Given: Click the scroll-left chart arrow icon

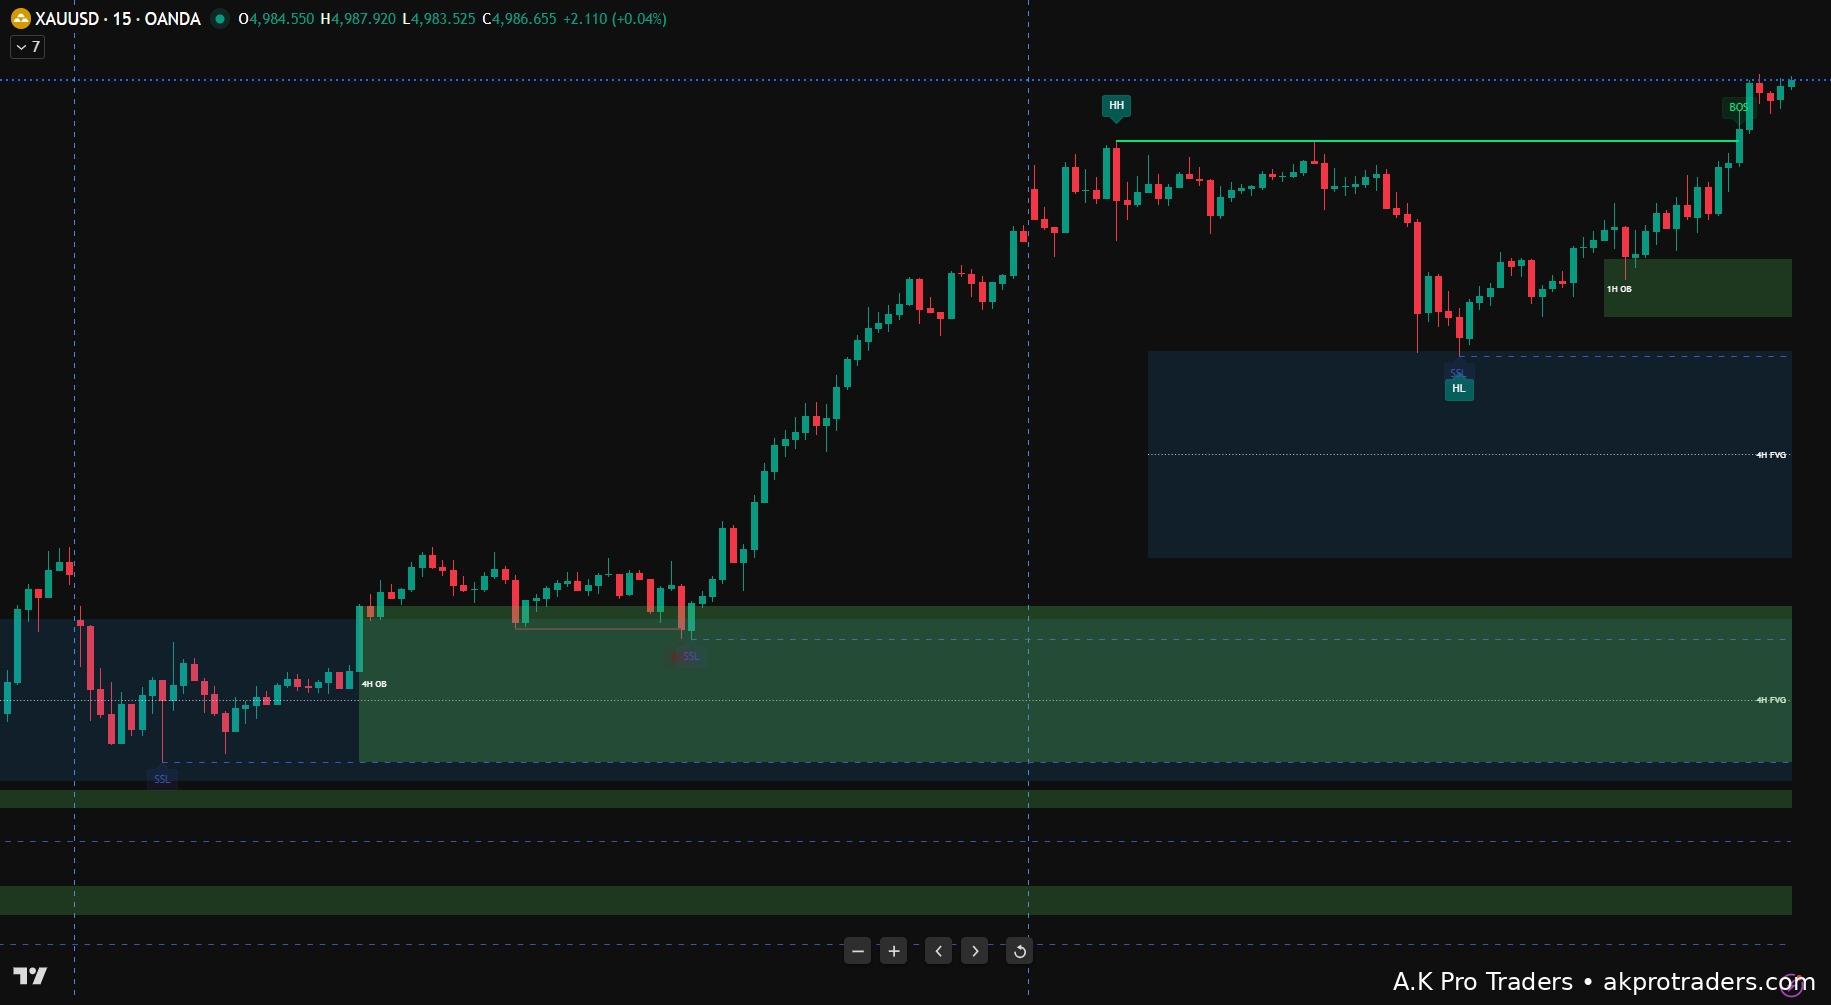Looking at the screenshot, I should (938, 950).
